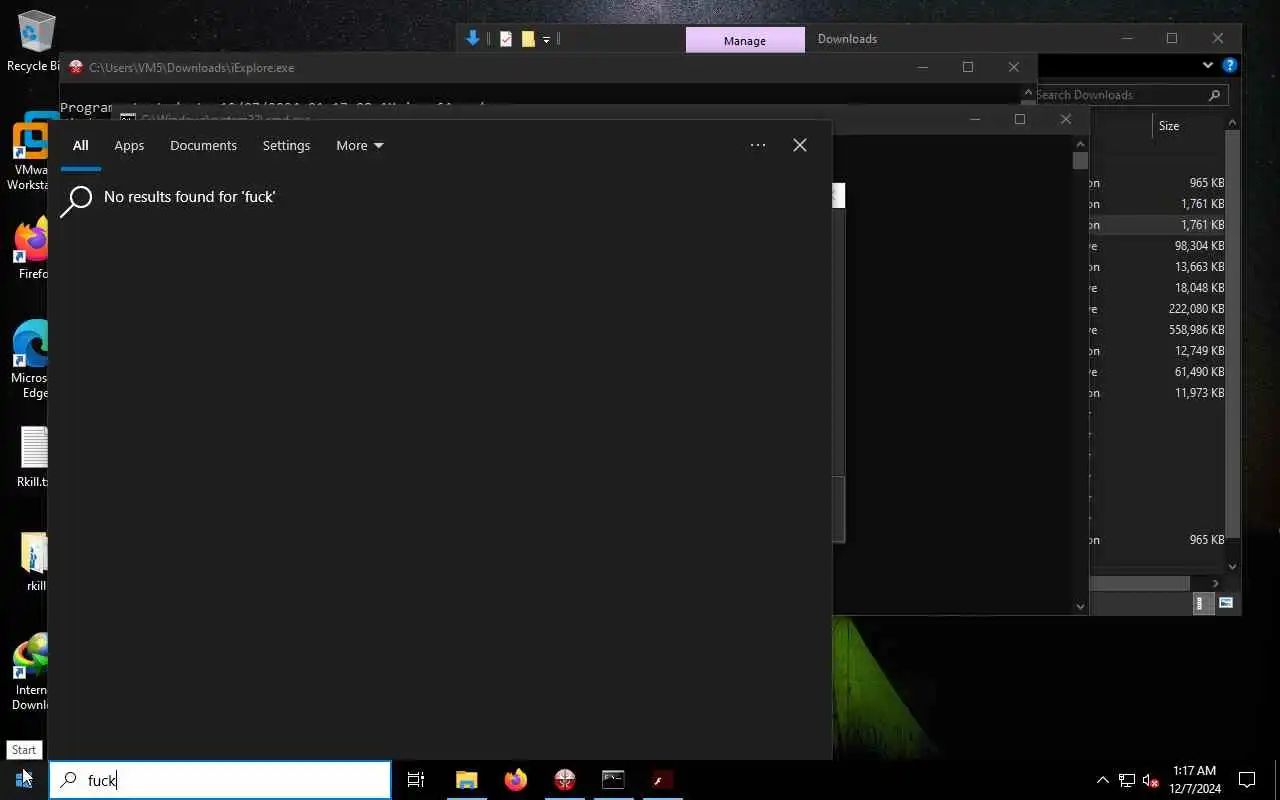Click the Properties checkmark quick access icon
Screen dimensions: 1280x800
pos(506,39)
